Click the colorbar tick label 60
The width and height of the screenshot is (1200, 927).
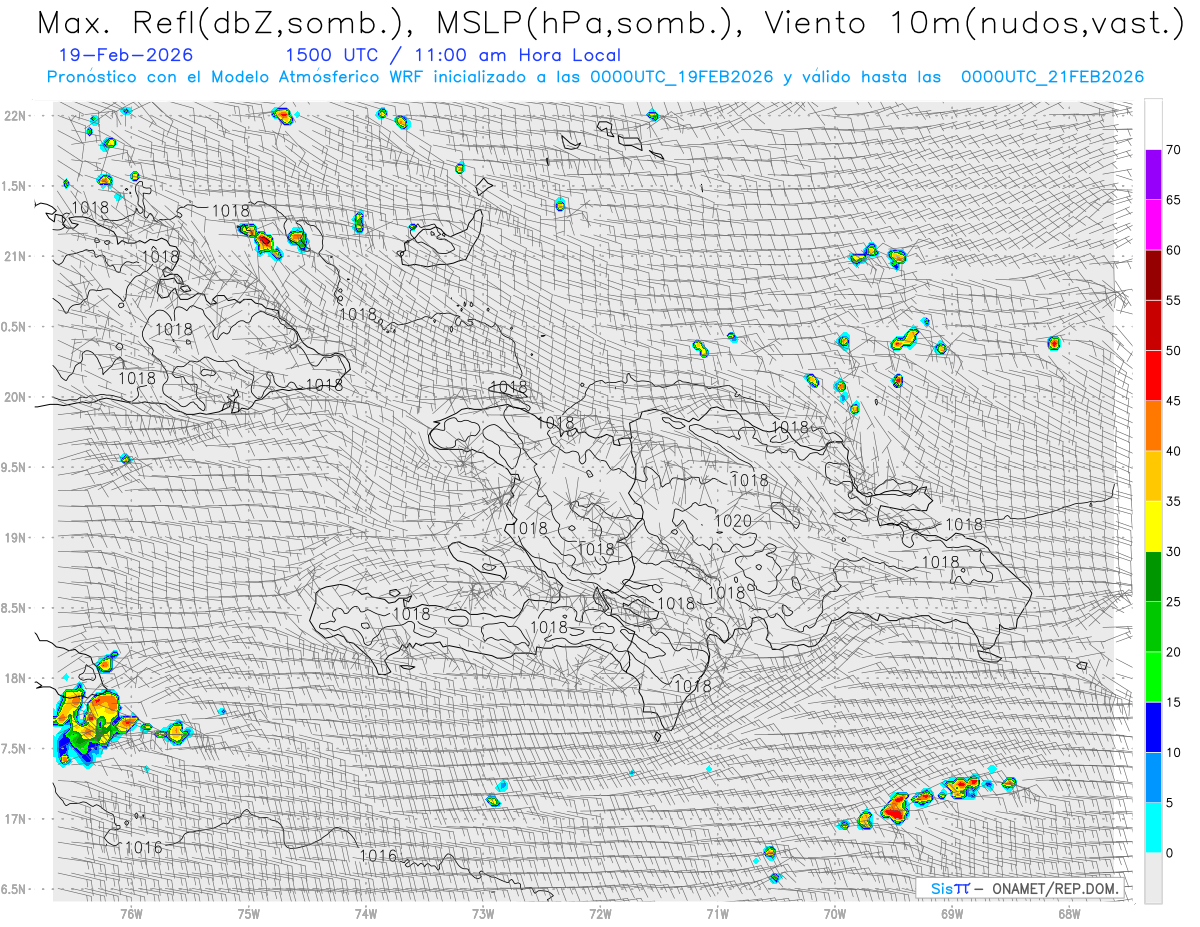1173,250
